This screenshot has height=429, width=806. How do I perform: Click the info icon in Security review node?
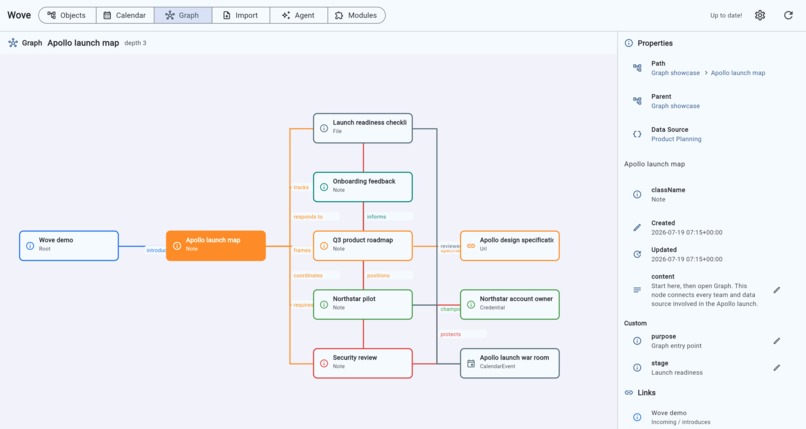point(324,364)
